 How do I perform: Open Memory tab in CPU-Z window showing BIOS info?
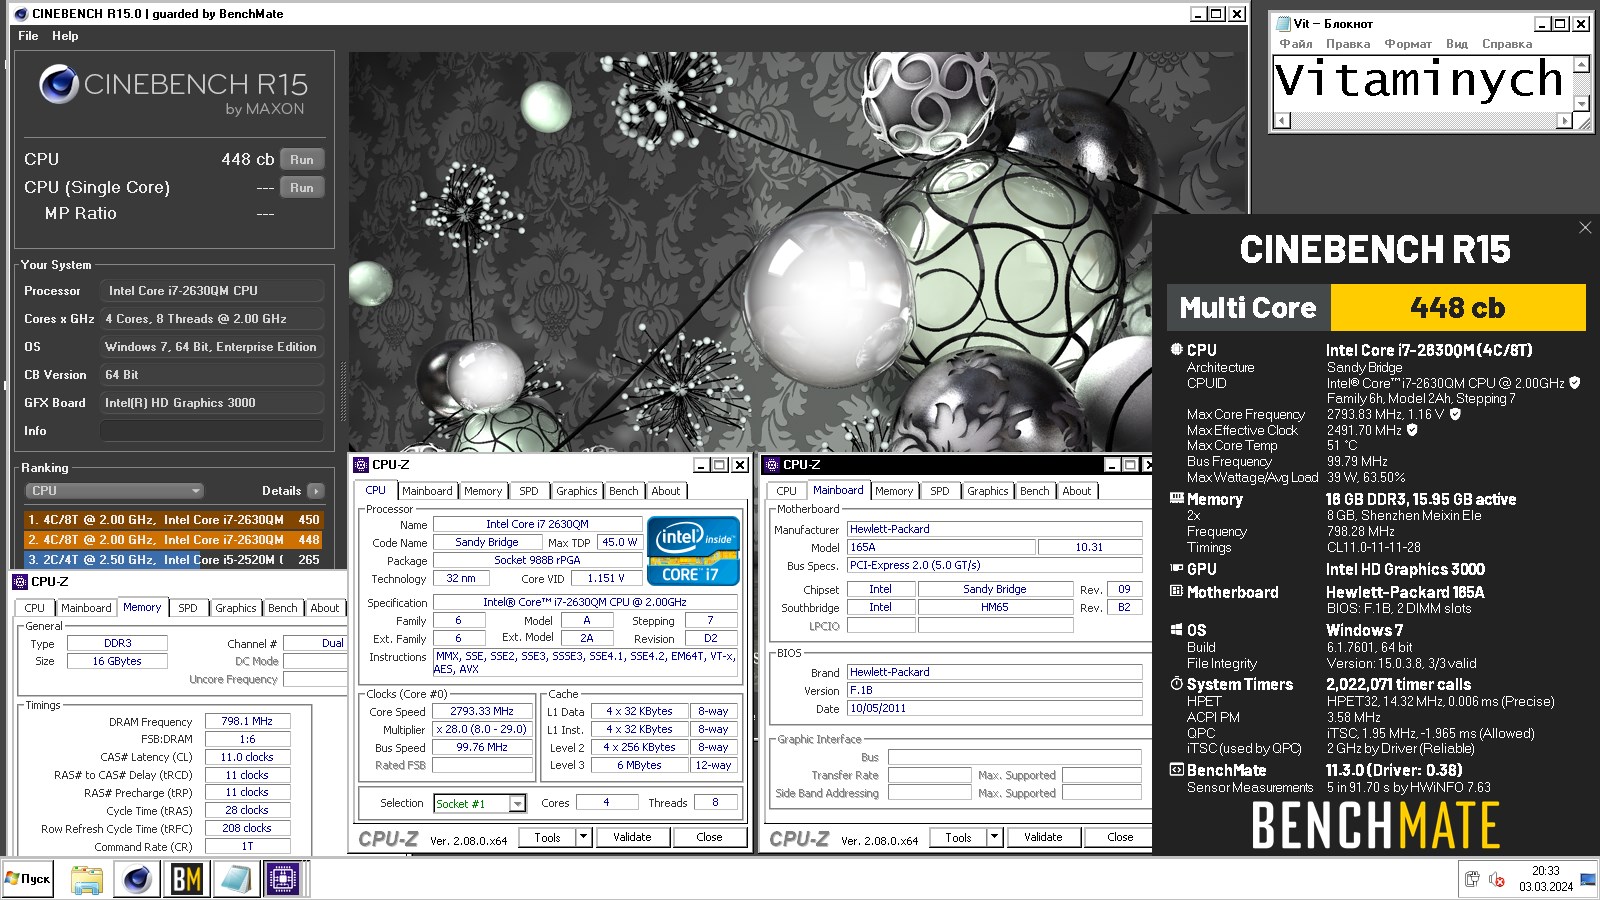894,491
